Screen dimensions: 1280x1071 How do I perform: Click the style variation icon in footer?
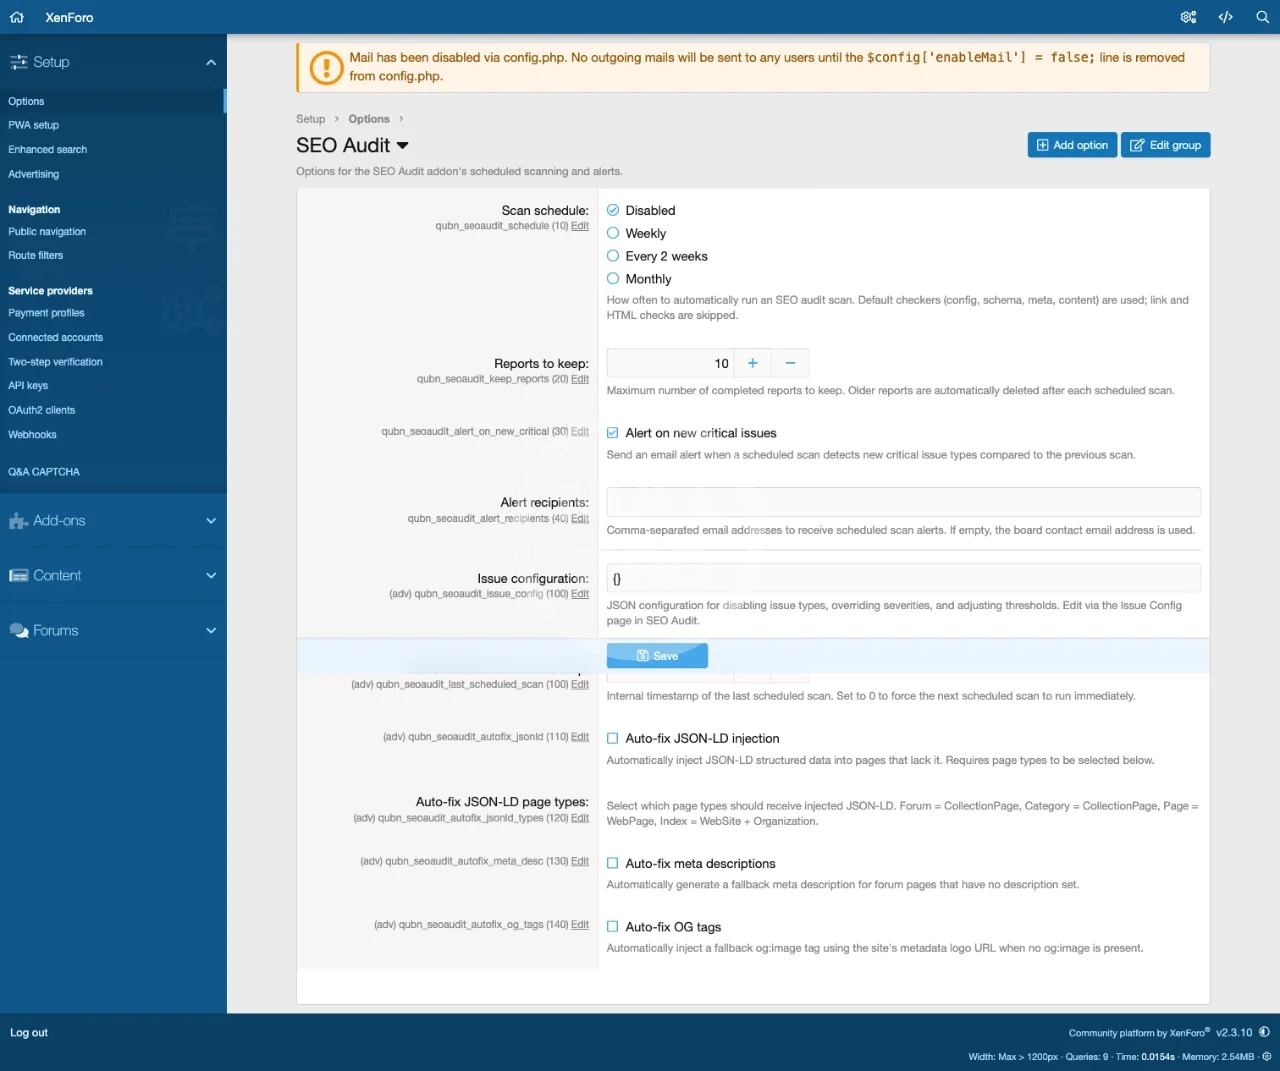point(1264,1032)
